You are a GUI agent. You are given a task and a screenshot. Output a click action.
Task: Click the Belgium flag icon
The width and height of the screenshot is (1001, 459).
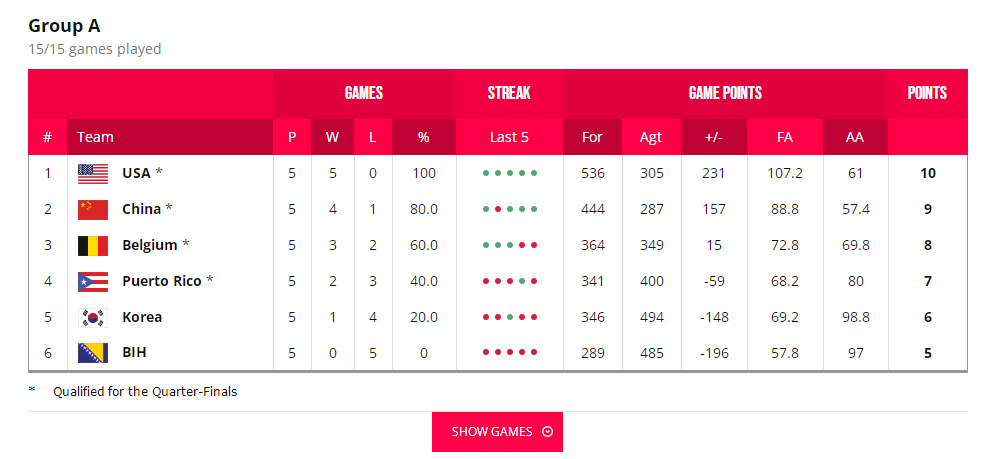click(x=93, y=245)
